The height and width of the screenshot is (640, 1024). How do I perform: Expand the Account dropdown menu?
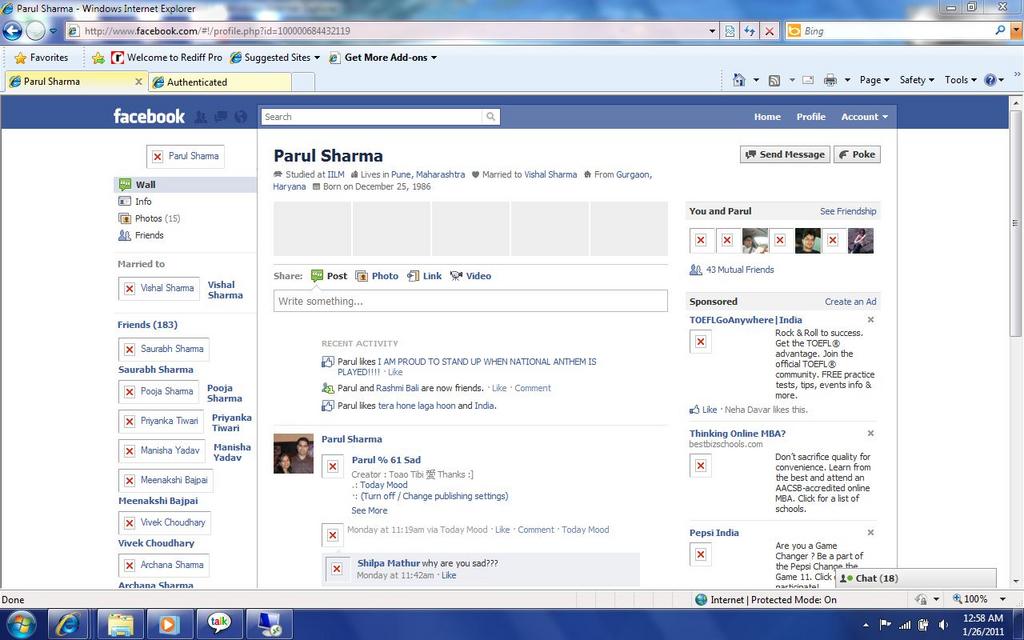click(x=864, y=117)
